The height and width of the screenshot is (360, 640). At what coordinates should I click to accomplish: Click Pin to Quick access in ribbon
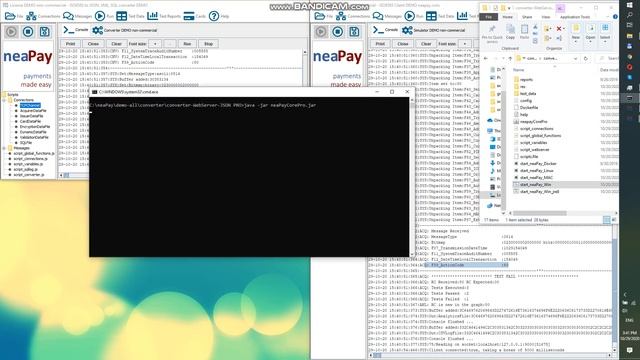(x=492, y=33)
